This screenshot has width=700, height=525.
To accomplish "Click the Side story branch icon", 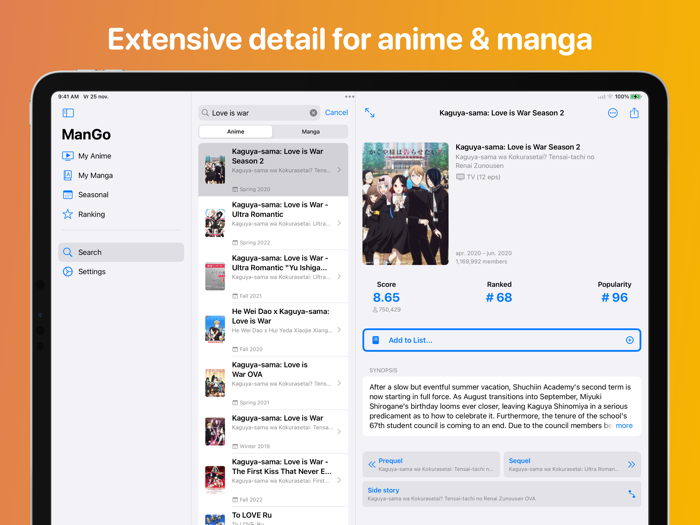I will pyautogui.click(x=631, y=494).
